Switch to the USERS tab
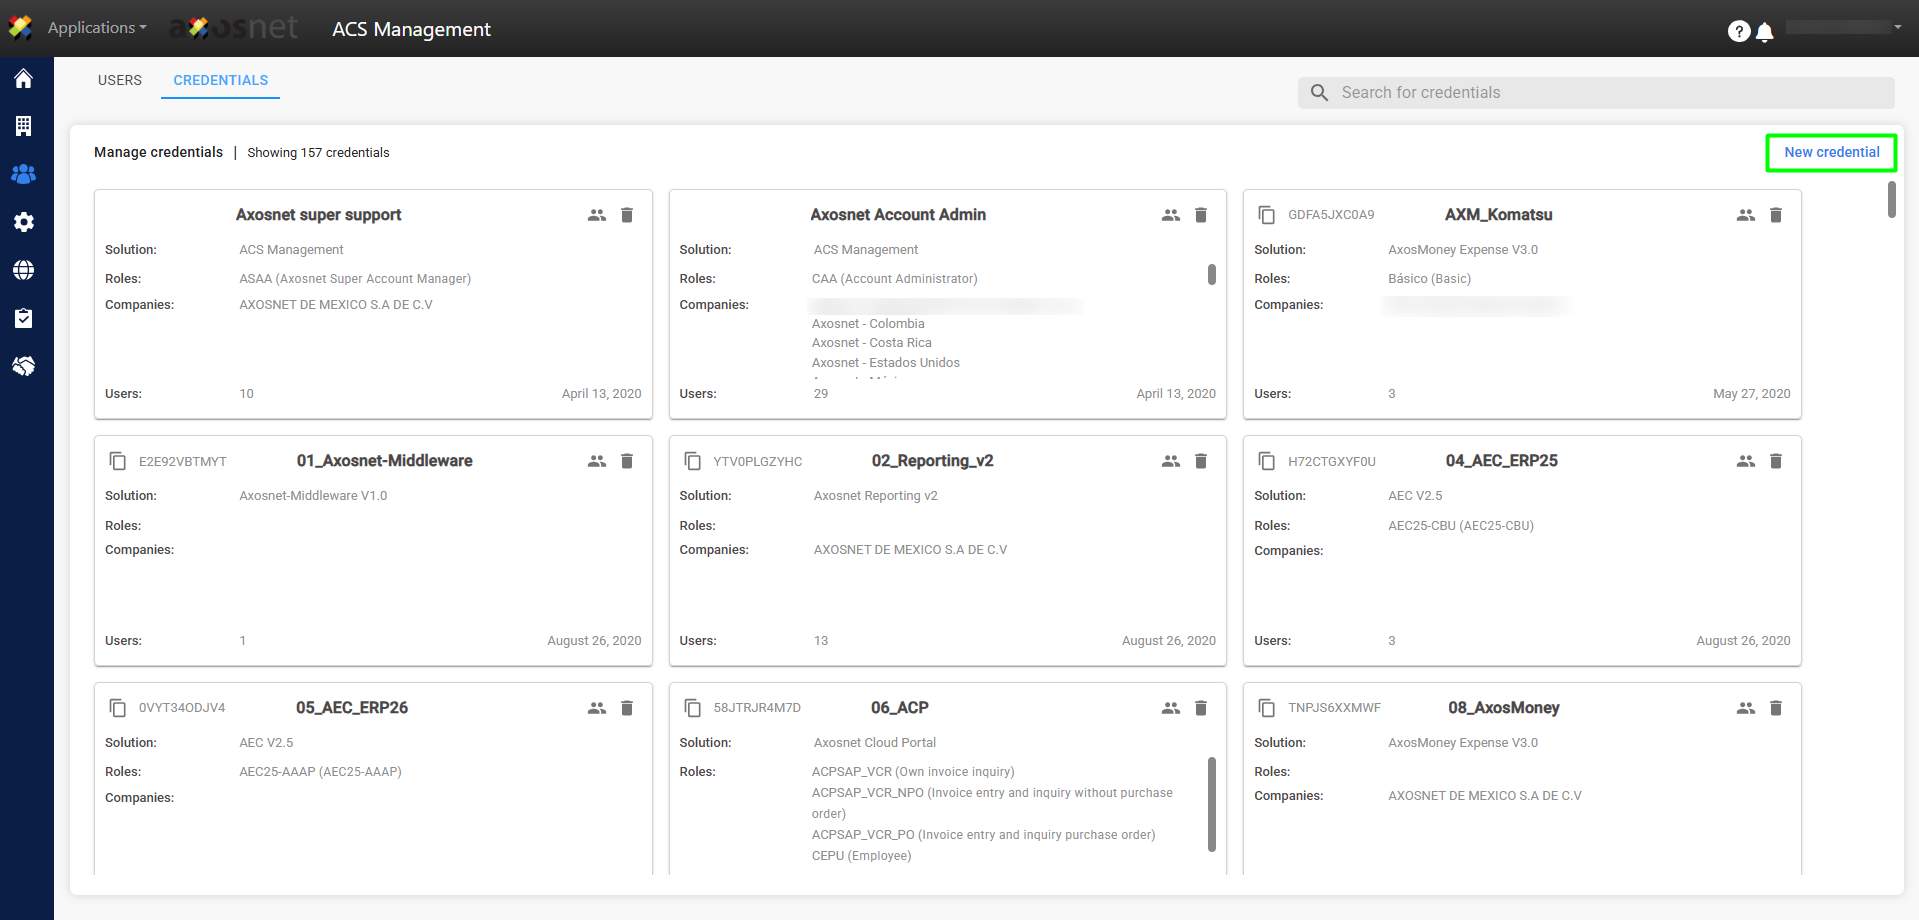1919x920 pixels. (x=120, y=80)
